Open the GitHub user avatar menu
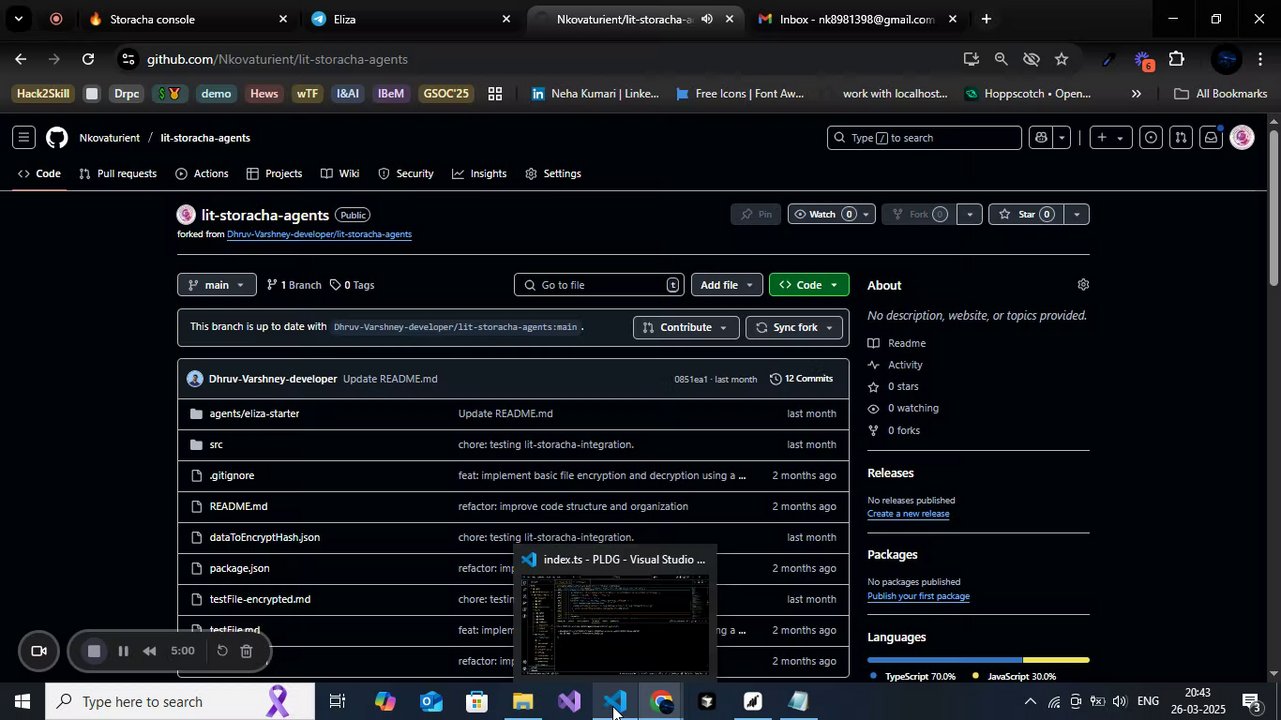This screenshot has height=720, width=1281. tap(1242, 138)
